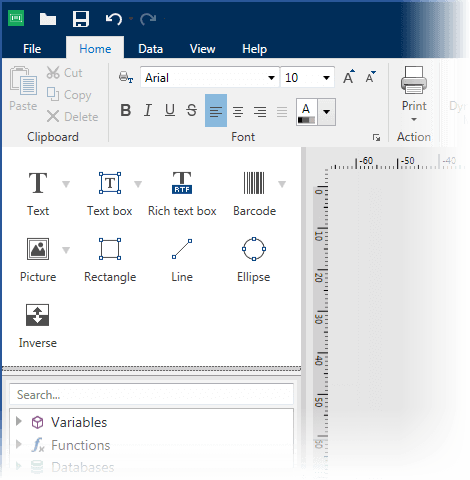The height and width of the screenshot is (480, 470).
Task: Select the Text box tool
Action: pos(110,193)
